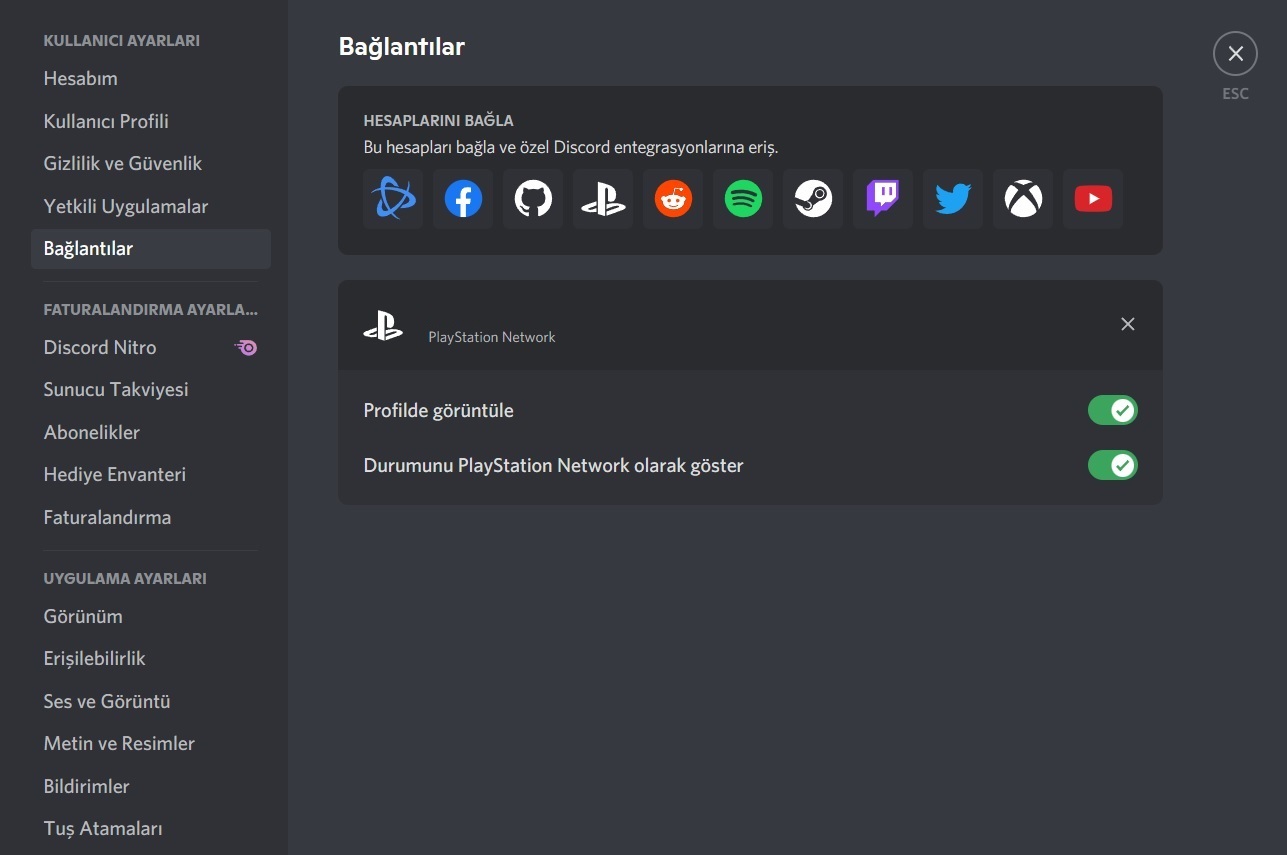Link YouTube account icon
This screenshot has height=855, width=1287.
(x=1093, y=199)
